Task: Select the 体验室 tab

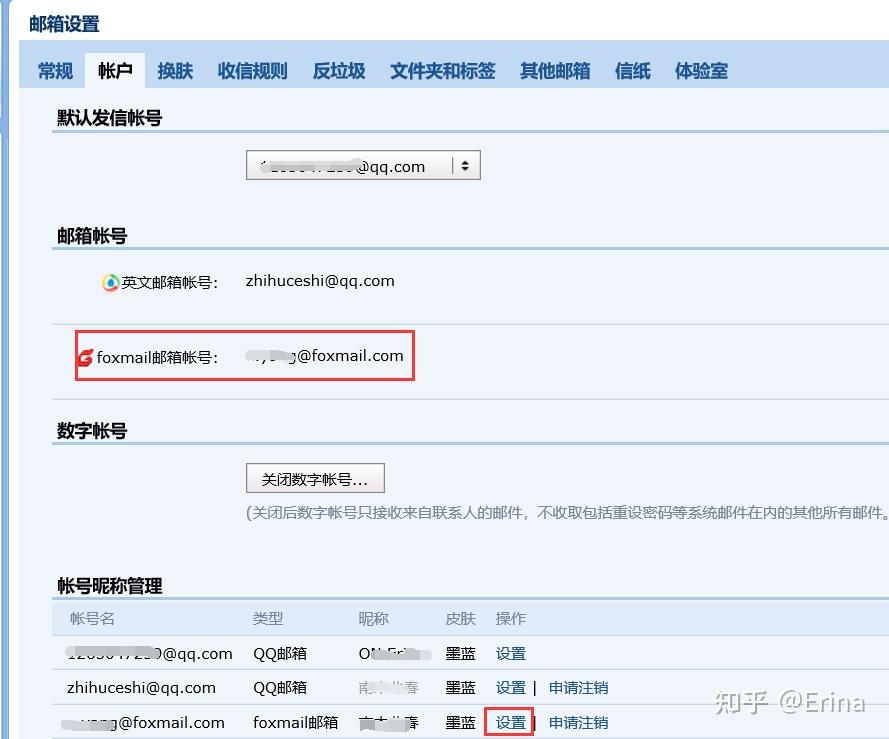Action: [701, 71]
